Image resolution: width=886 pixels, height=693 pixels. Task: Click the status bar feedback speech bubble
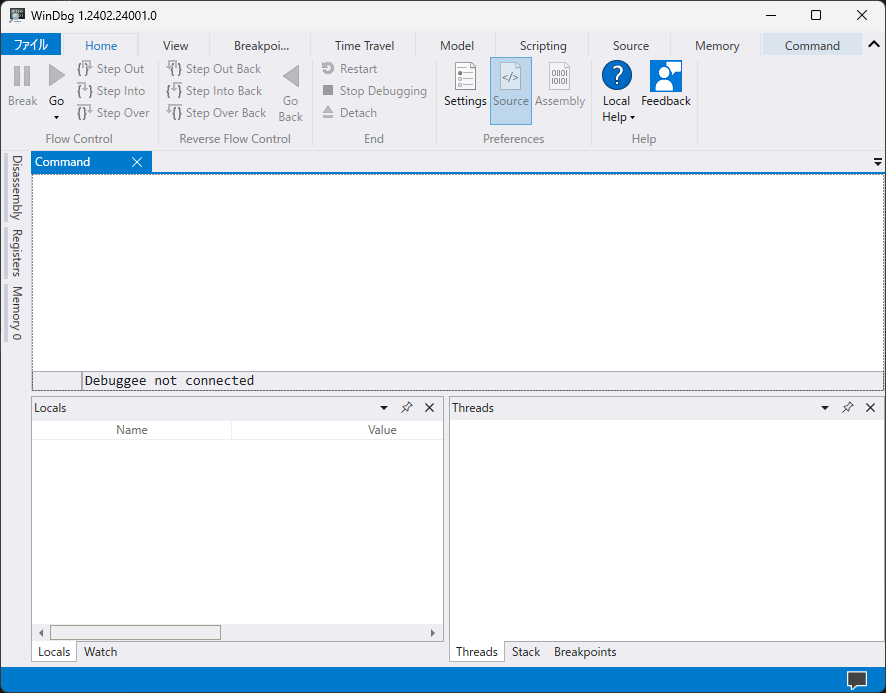pos(857,680)
